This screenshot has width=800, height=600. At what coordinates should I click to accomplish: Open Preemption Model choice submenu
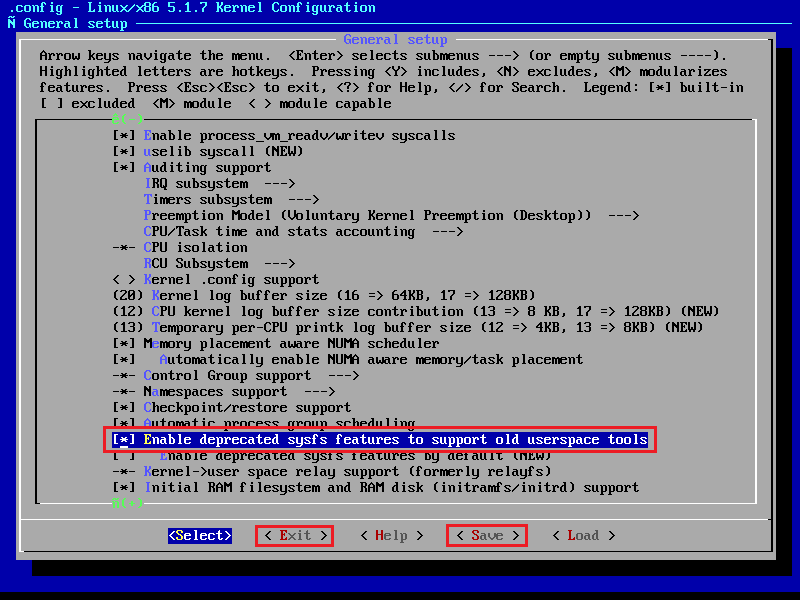391,216
